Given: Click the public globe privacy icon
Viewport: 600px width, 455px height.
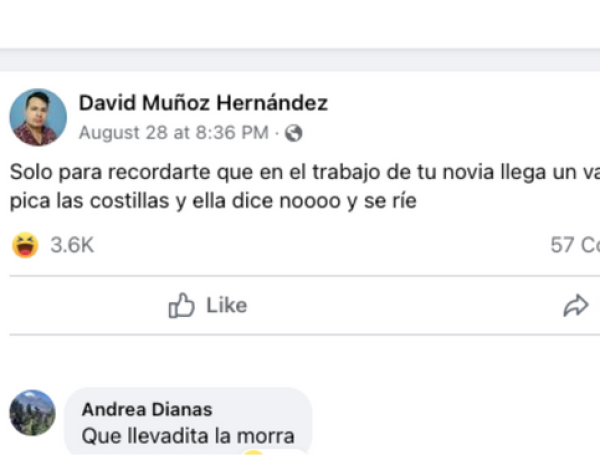Looking at the screenshot, I should pyautogui.click(x=293, y=133).
